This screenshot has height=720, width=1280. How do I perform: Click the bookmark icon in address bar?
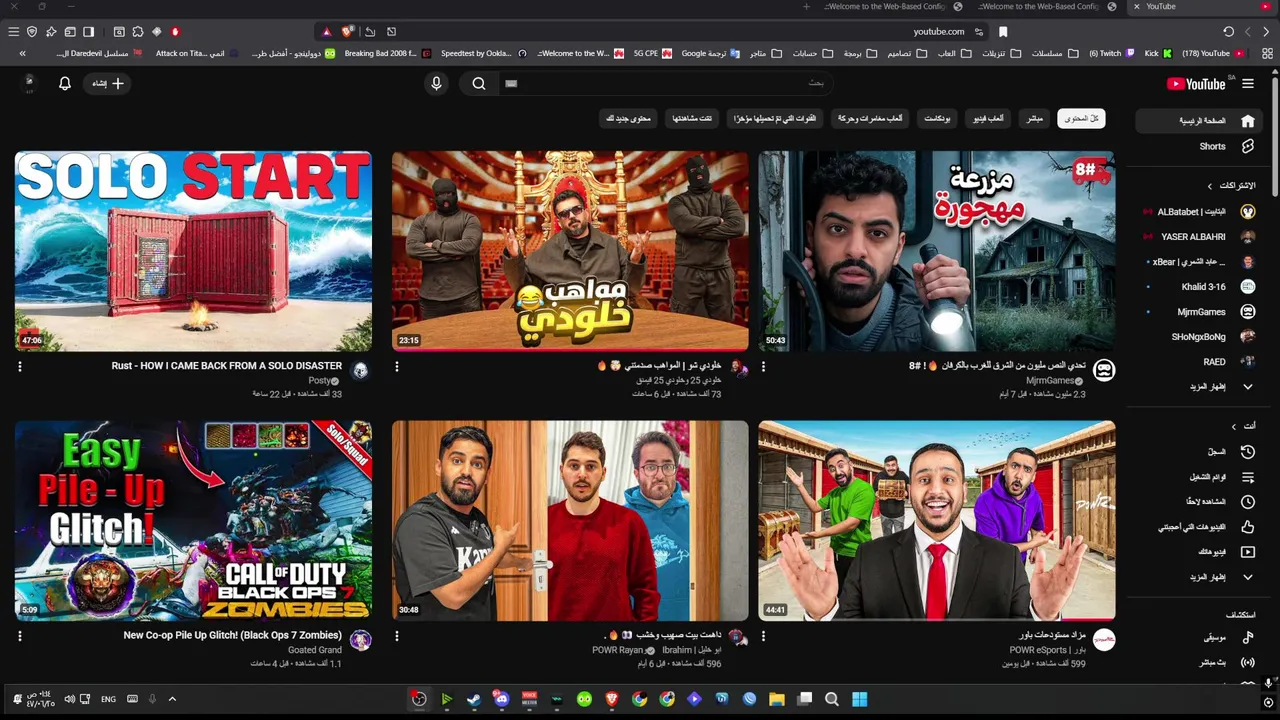[1003, 32]
